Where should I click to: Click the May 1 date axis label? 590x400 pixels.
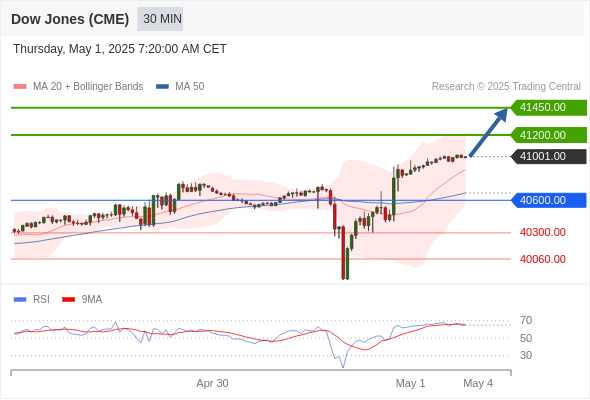pyautogui.click(x=410, y=383)
